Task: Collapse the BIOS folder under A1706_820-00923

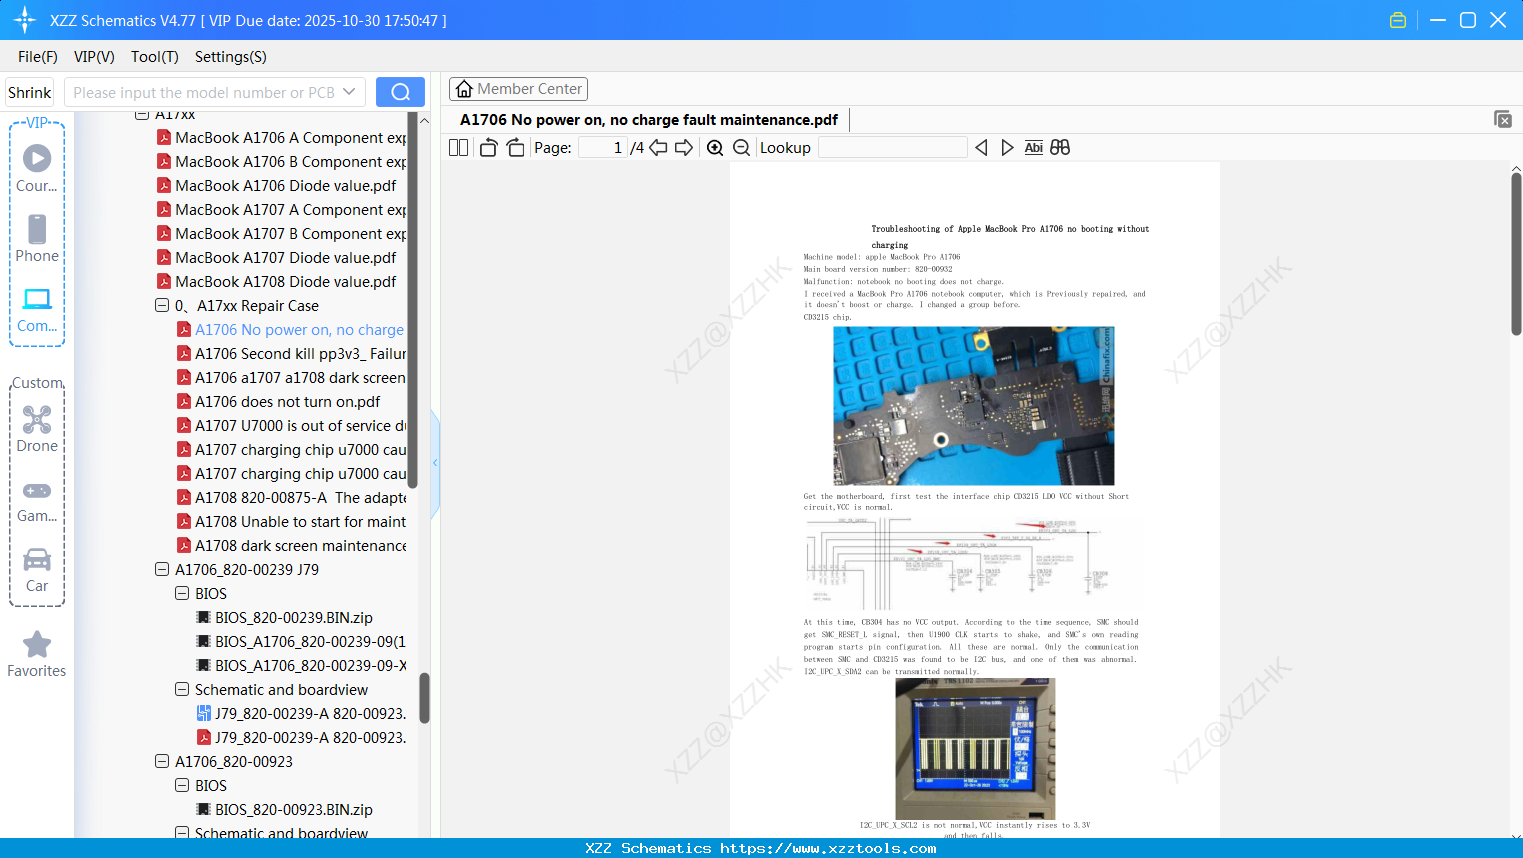Action: pyautogui.click(x=182, y=786)
